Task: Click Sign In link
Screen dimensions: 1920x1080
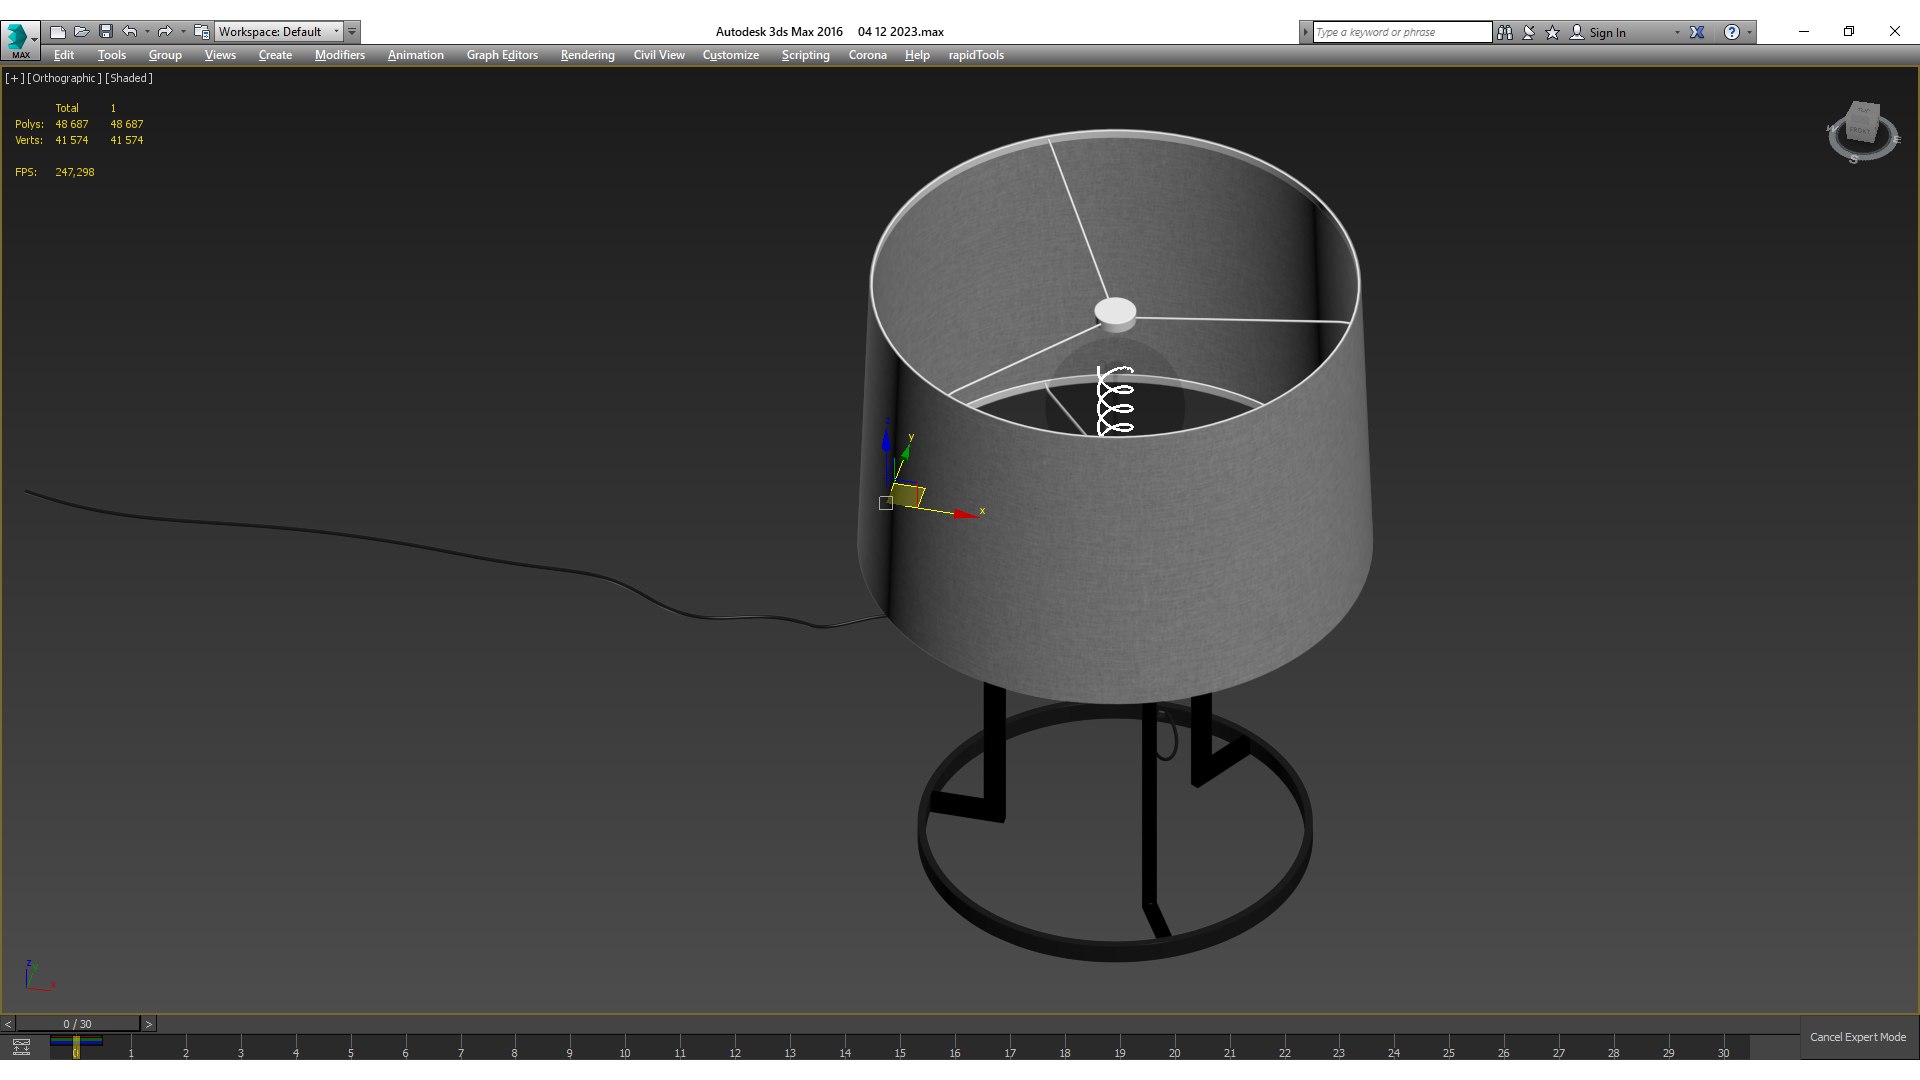Action: (1607, 32)
